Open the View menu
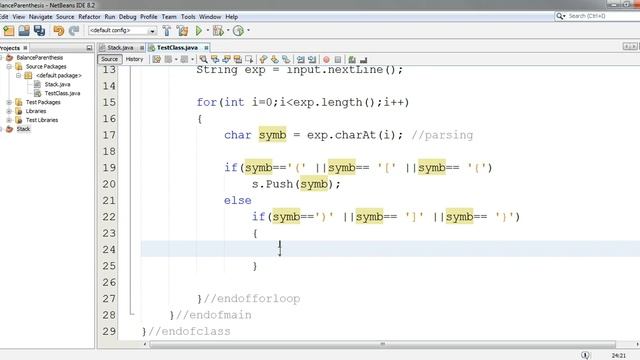Image resolution: width=640 pixels, height=360 pixels. click(19, 17)
